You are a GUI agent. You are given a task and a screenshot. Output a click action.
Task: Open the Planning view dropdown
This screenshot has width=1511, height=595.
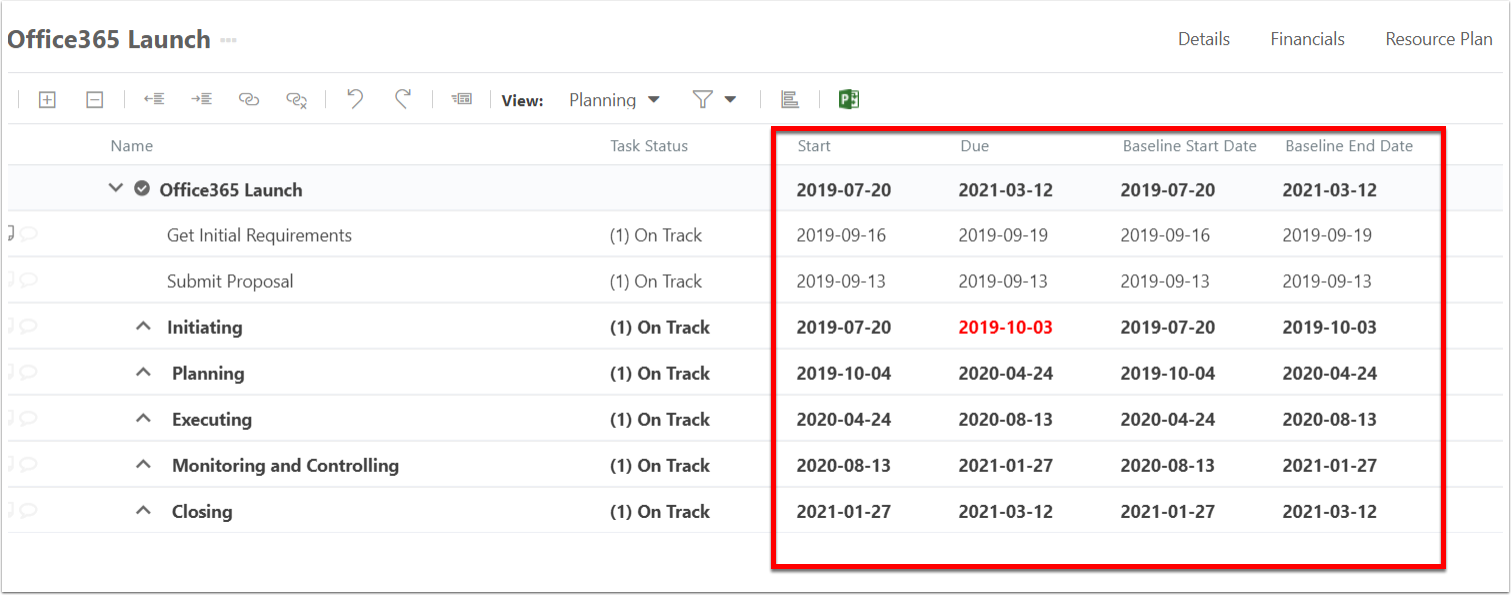coord(614,99)
